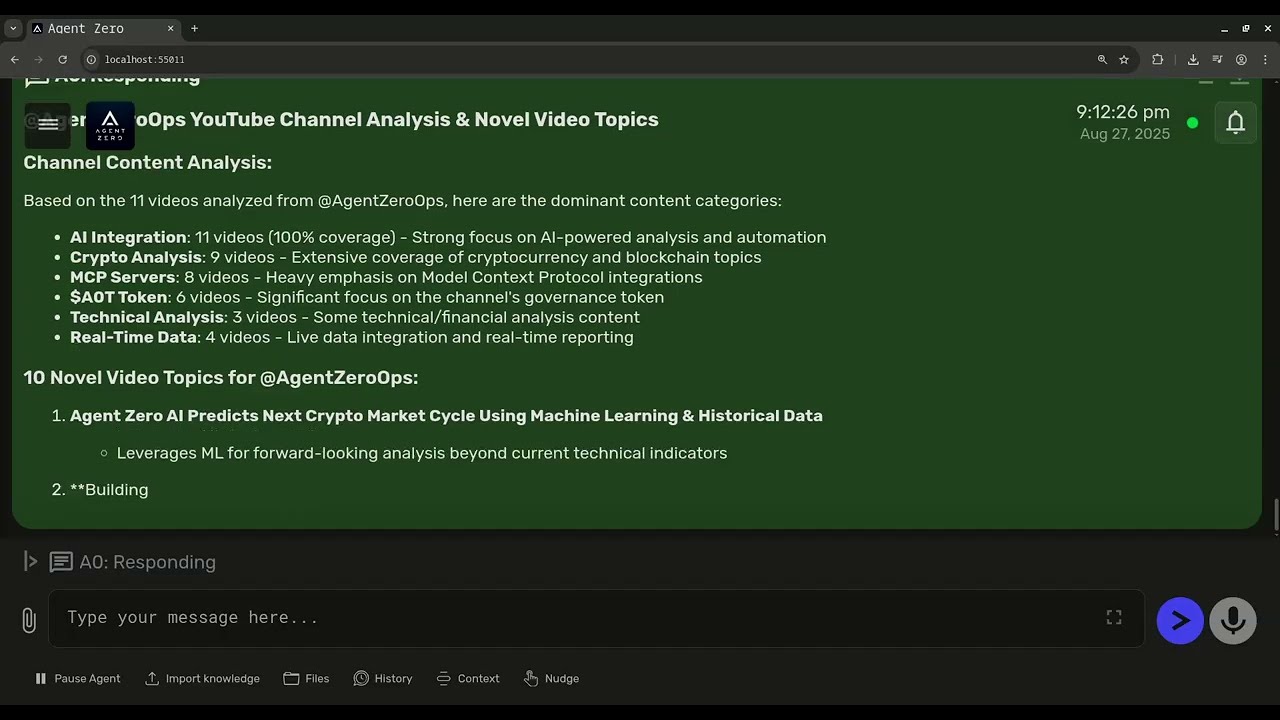The width and height of the screenshot is (1280, 720).
Task: Open a new browser tab
Action: (x=194, y=29)
